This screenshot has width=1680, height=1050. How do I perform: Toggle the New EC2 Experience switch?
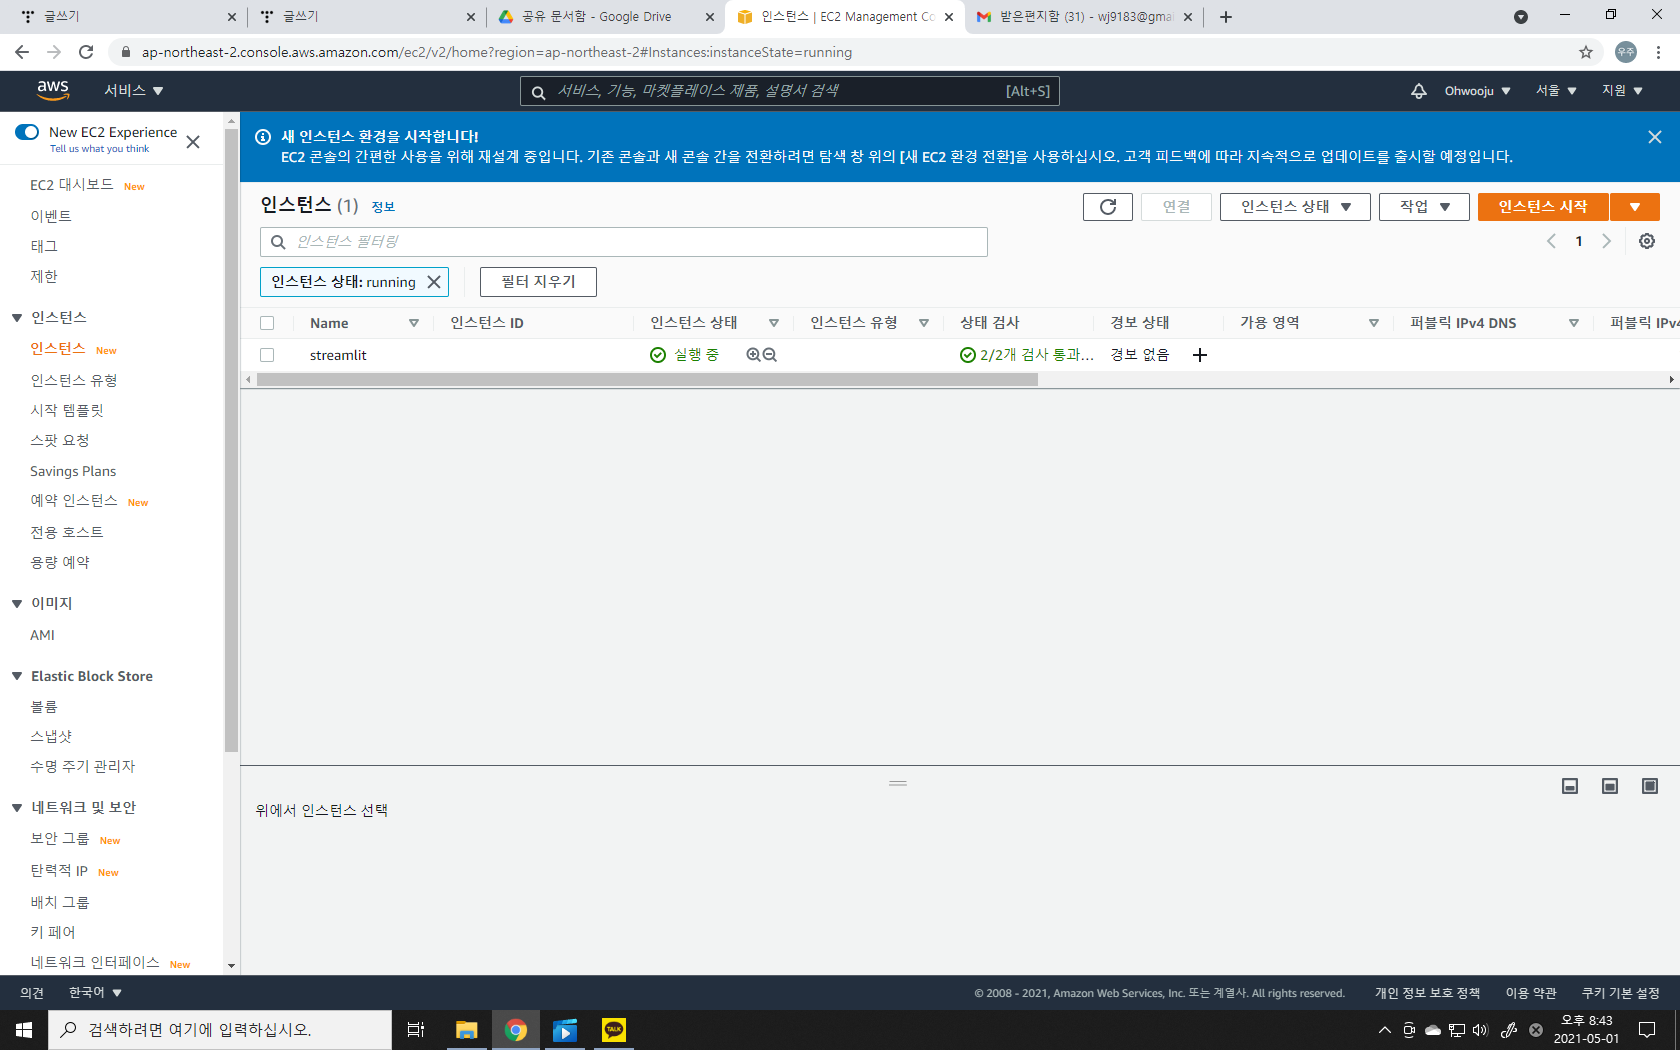pyautogui.click(x=27, y=132)
